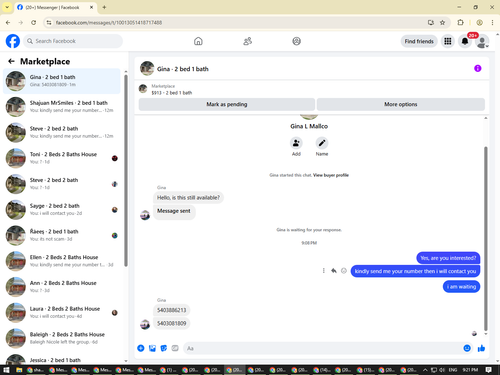Open File Explorer from the taskbar
The height and width of the screenshot is (375, 500).
coord(19,370)
